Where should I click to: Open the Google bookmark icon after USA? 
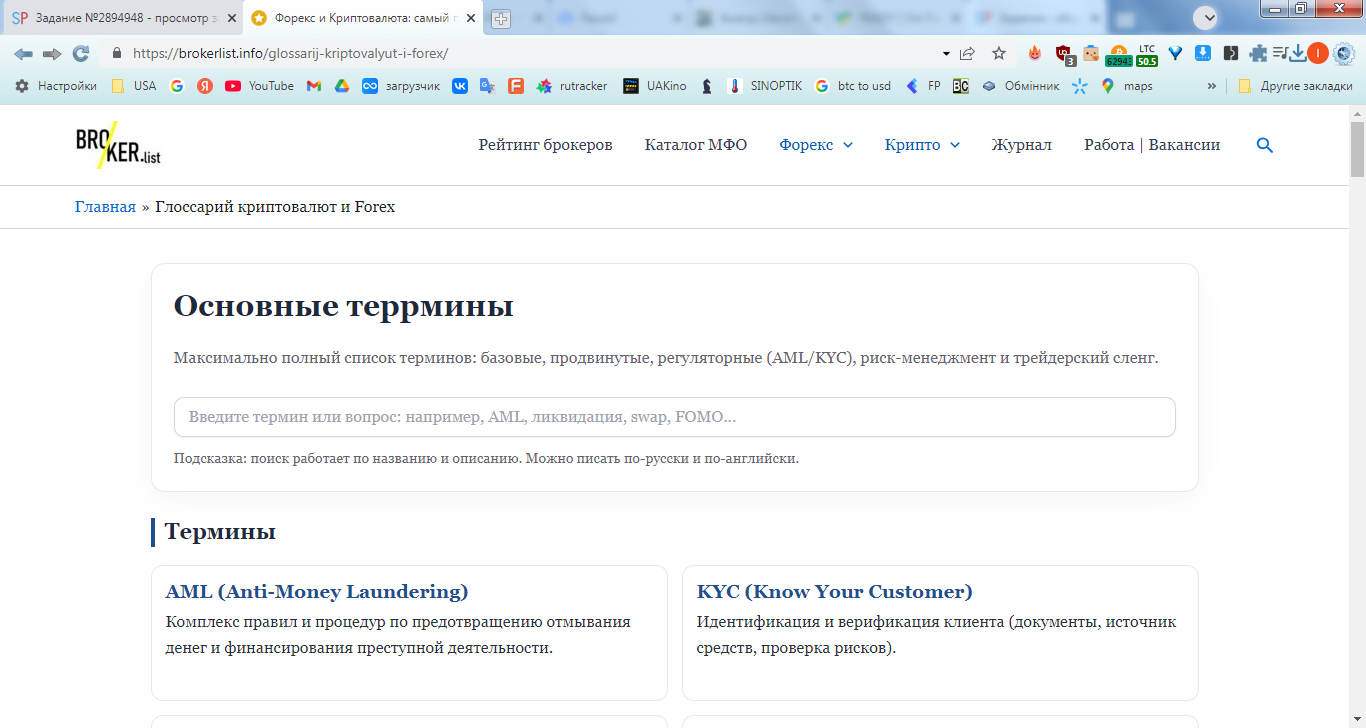pyautogui.click(x=177, y=86)
